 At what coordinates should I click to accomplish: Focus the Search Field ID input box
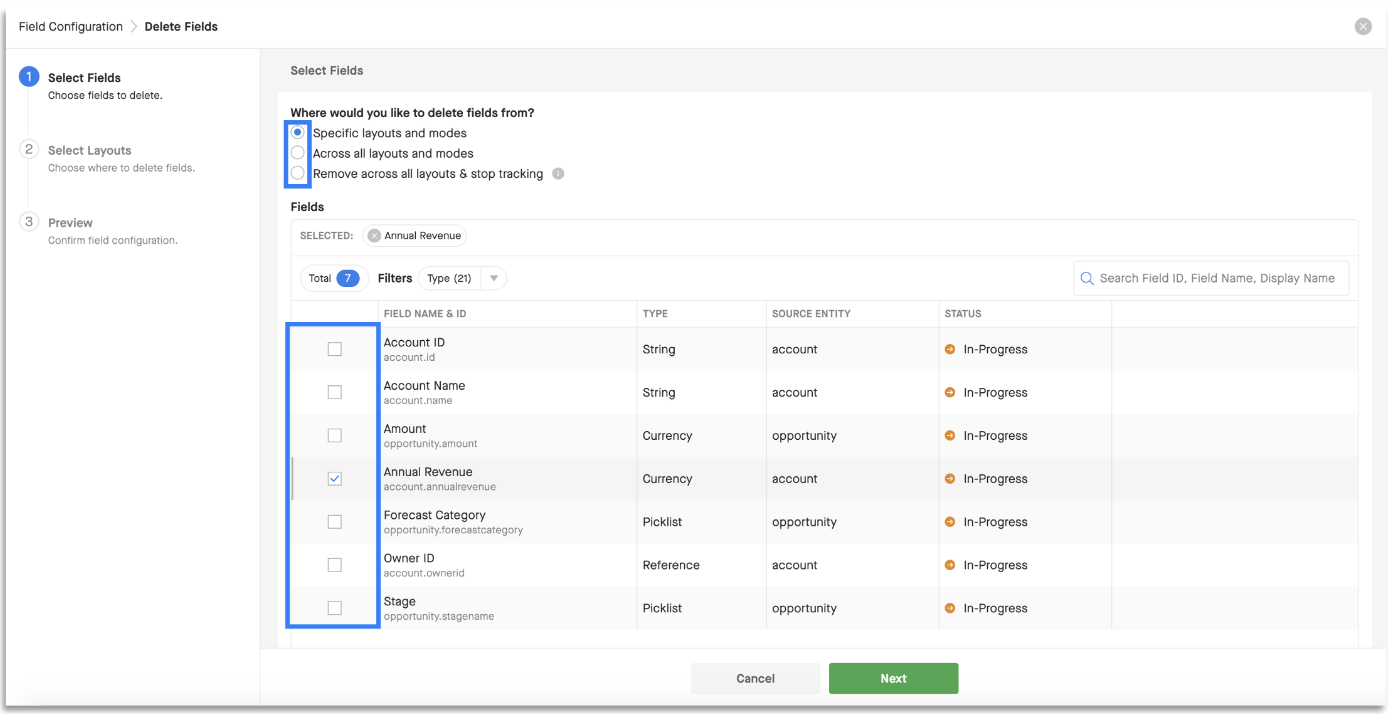click(1211, 278)
